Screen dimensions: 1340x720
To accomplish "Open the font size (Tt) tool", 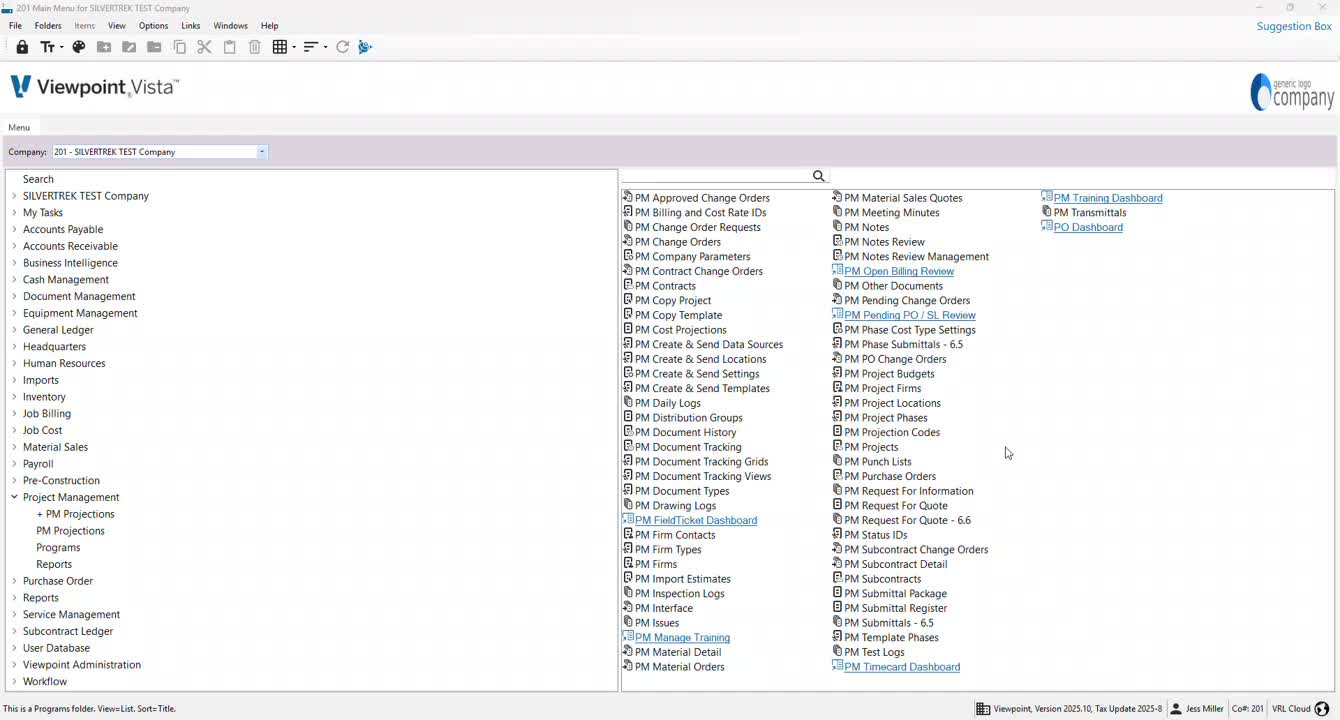I will (x=47, y=47).
